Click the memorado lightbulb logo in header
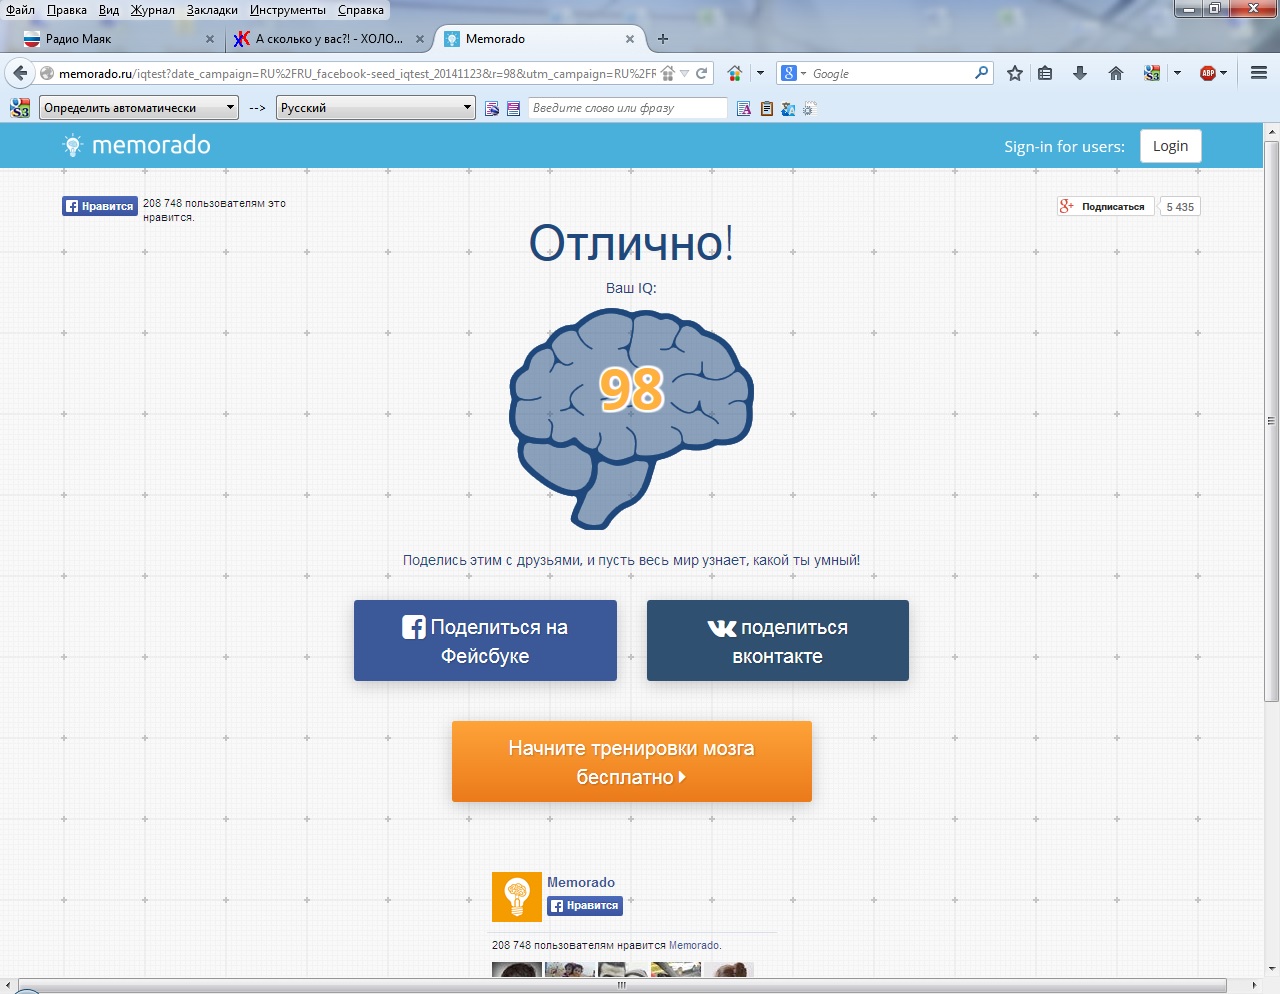Screen dimensions: 1280x994 pyautogui.click(x=72, y=146)
